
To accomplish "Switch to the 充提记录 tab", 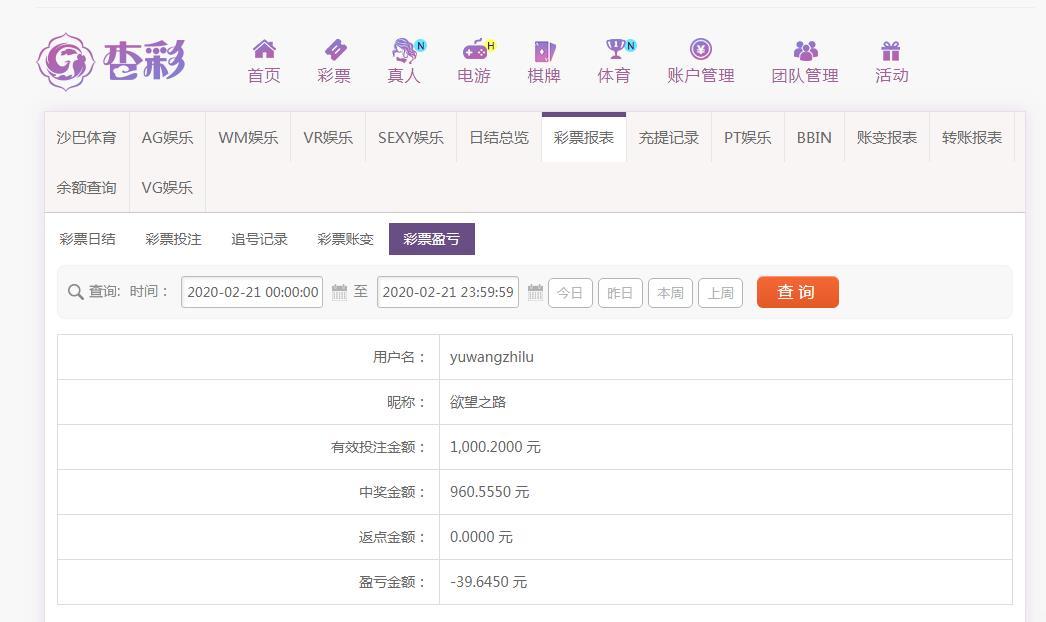I will pyautogui.click(x=668, y=137).
